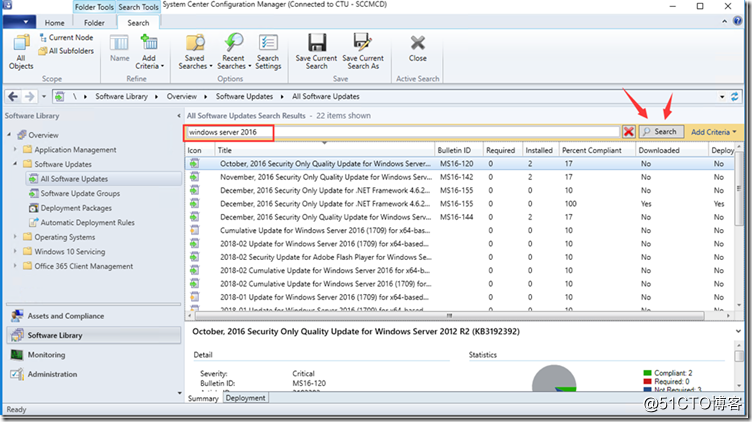The image size is (752, 422).
Task: Open Monitoring workspace
Action: 94,355
